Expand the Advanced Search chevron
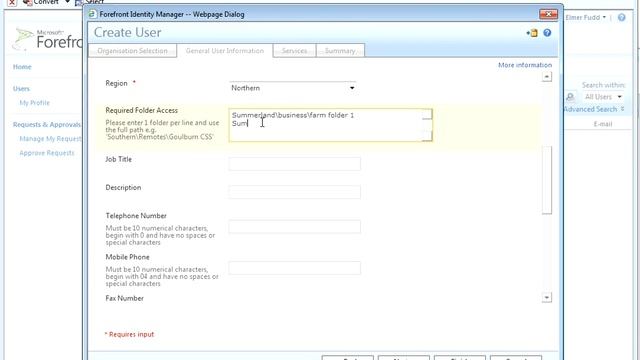This screenshot has height=360, width=640. pos(622,109)
